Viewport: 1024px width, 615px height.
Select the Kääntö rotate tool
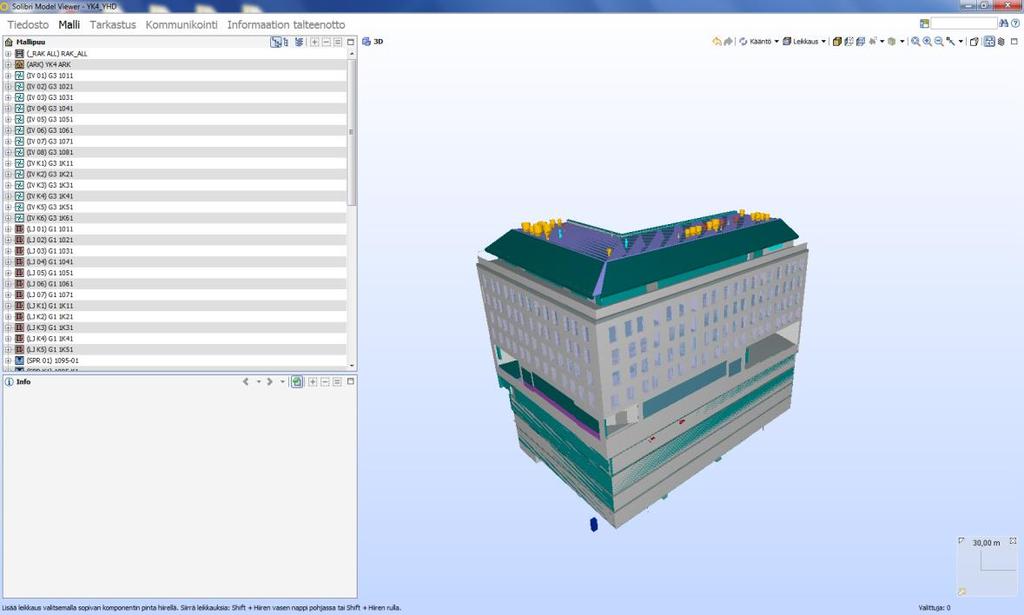tap(755, 41)
